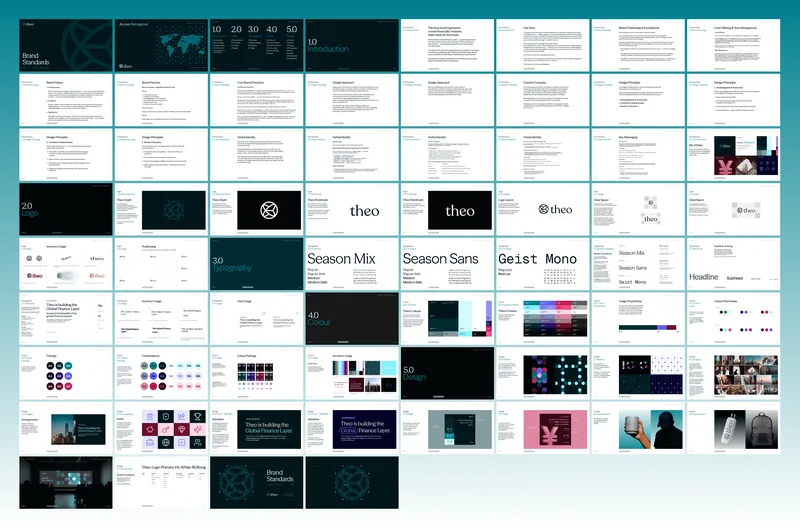Viewport: 800px width, 528px height.
Task: Open the Geist Mono typeface slide
Action: 543,264
